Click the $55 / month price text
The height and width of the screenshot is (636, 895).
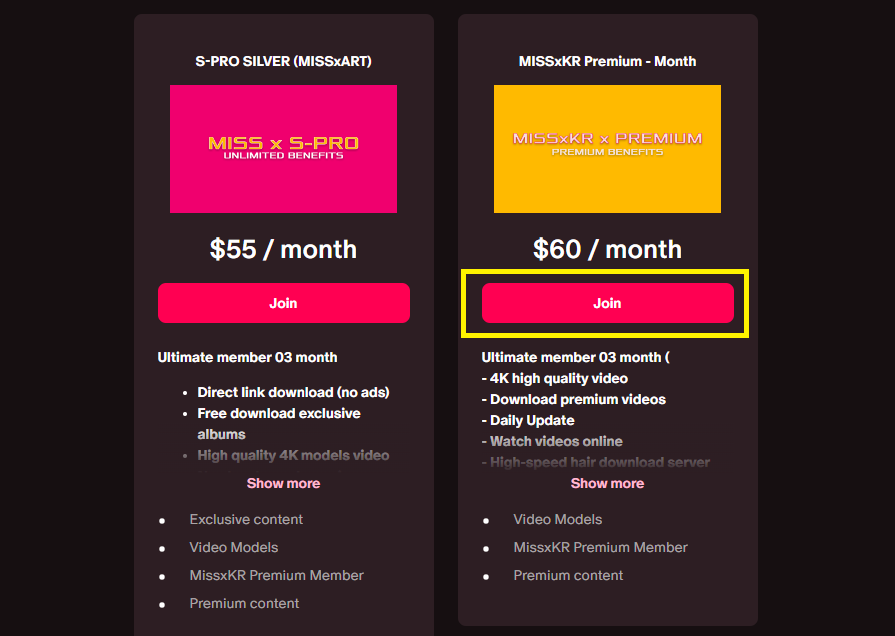283,249
